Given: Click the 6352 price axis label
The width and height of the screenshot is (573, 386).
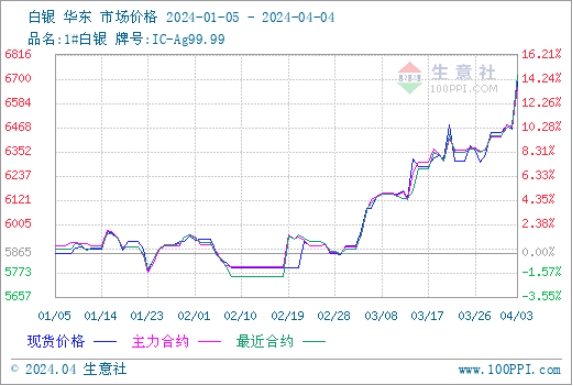Looking at the screenshot, I should [x=18, y=151].
